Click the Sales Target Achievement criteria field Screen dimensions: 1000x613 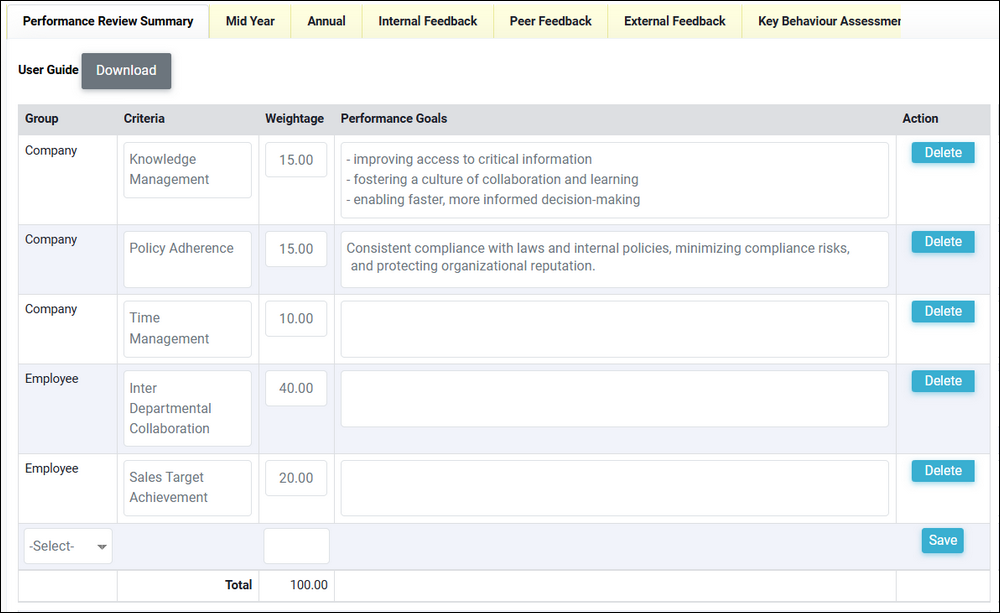pyautogui.click(x=187, y=488)
